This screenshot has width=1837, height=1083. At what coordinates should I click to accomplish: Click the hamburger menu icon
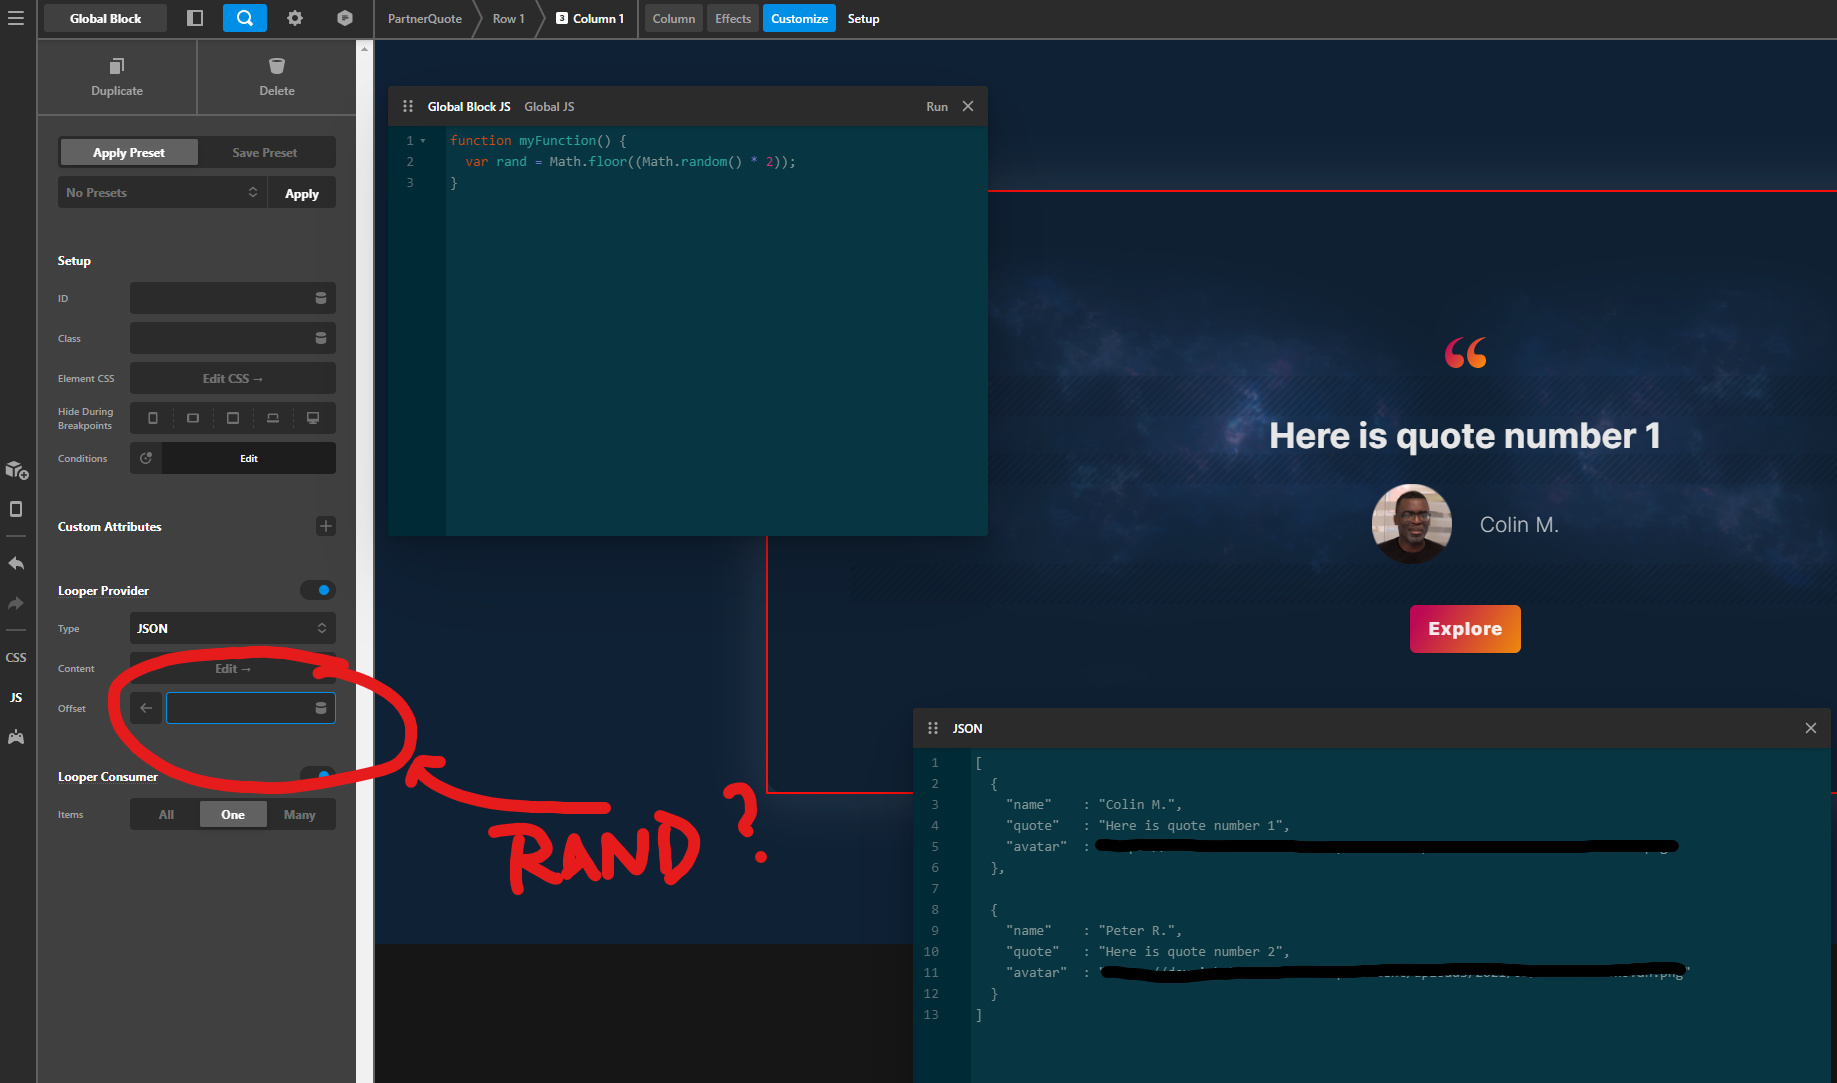(16, 18)
